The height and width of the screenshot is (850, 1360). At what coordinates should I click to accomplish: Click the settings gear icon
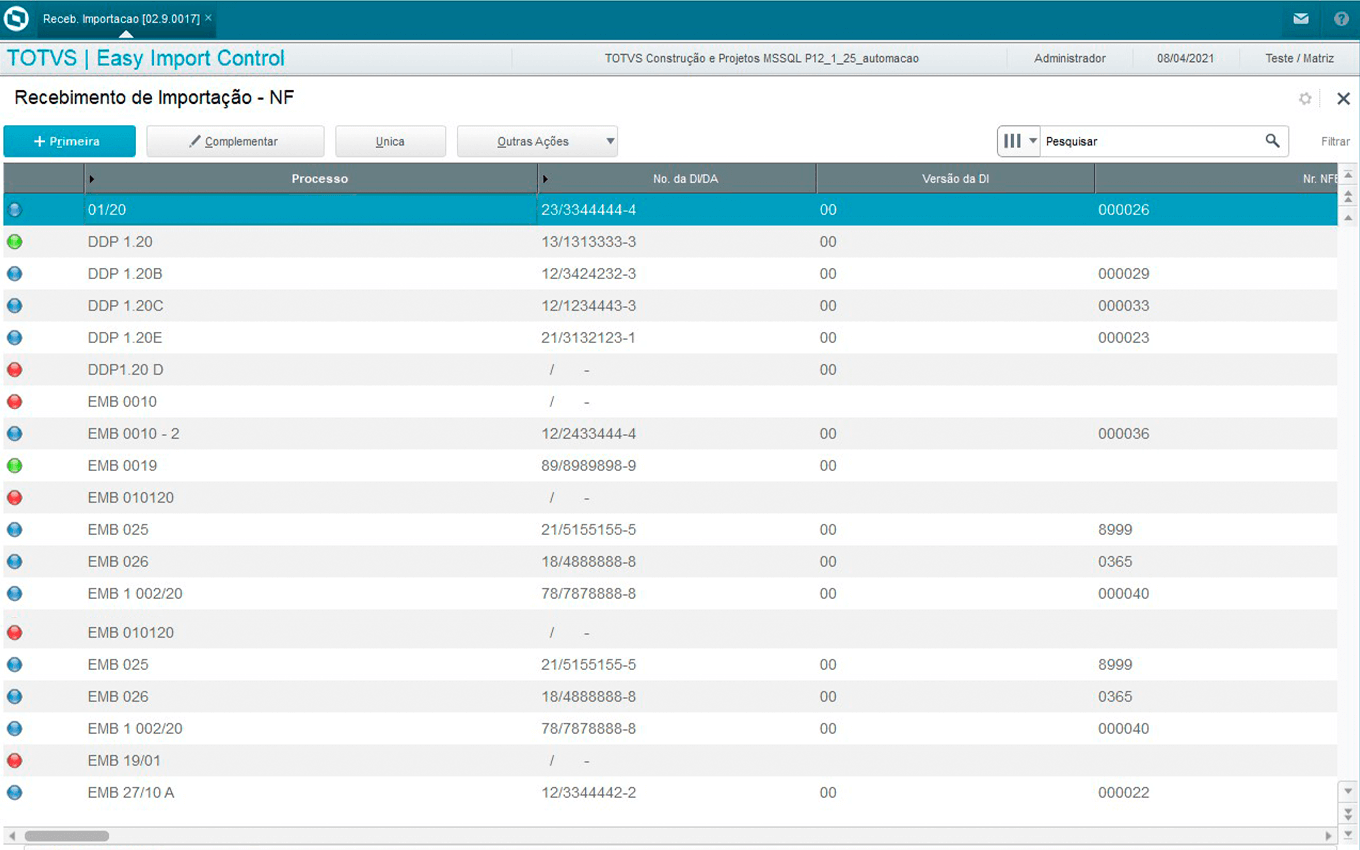coord(1305,98)
